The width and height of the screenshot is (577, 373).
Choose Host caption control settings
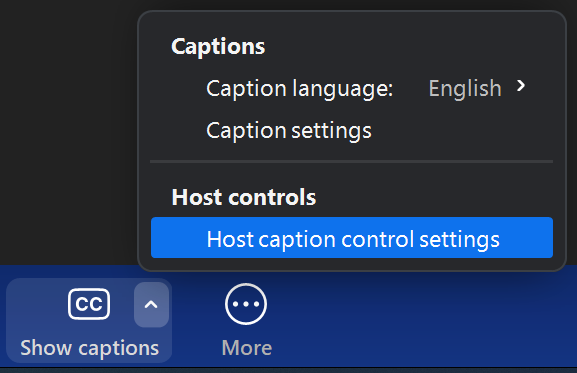click(x=352, y=238)
